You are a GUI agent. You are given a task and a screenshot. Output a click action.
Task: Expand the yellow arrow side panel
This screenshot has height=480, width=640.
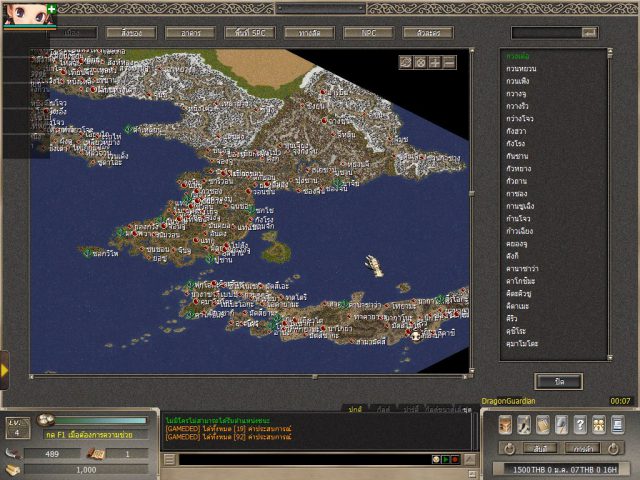pos(5,370)
